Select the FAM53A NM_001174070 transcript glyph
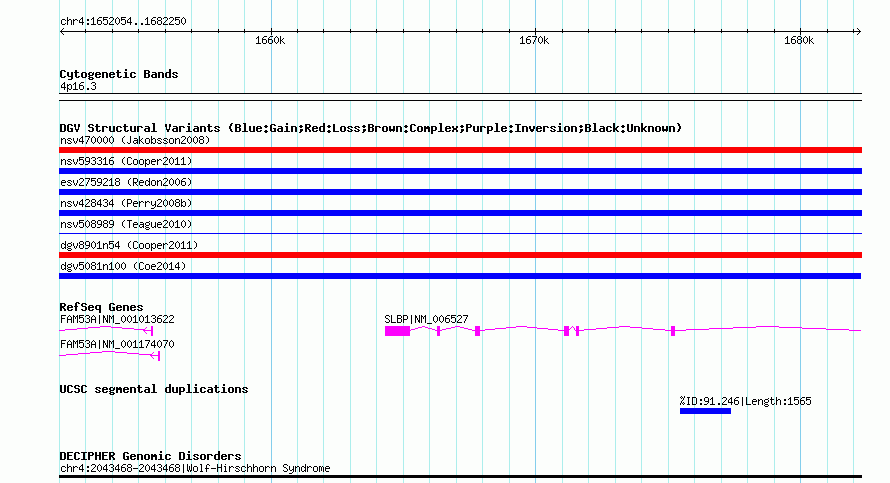The image size is (890, 483). (x=110, y=355)
